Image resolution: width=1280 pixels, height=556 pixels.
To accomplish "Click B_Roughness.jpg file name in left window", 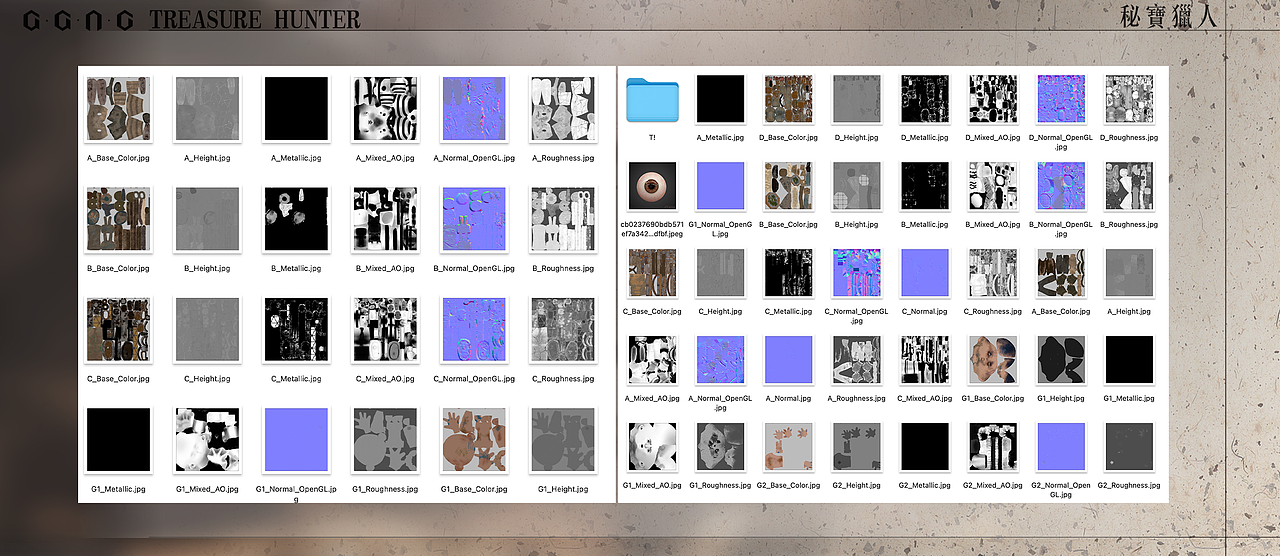I will point(562,268).
